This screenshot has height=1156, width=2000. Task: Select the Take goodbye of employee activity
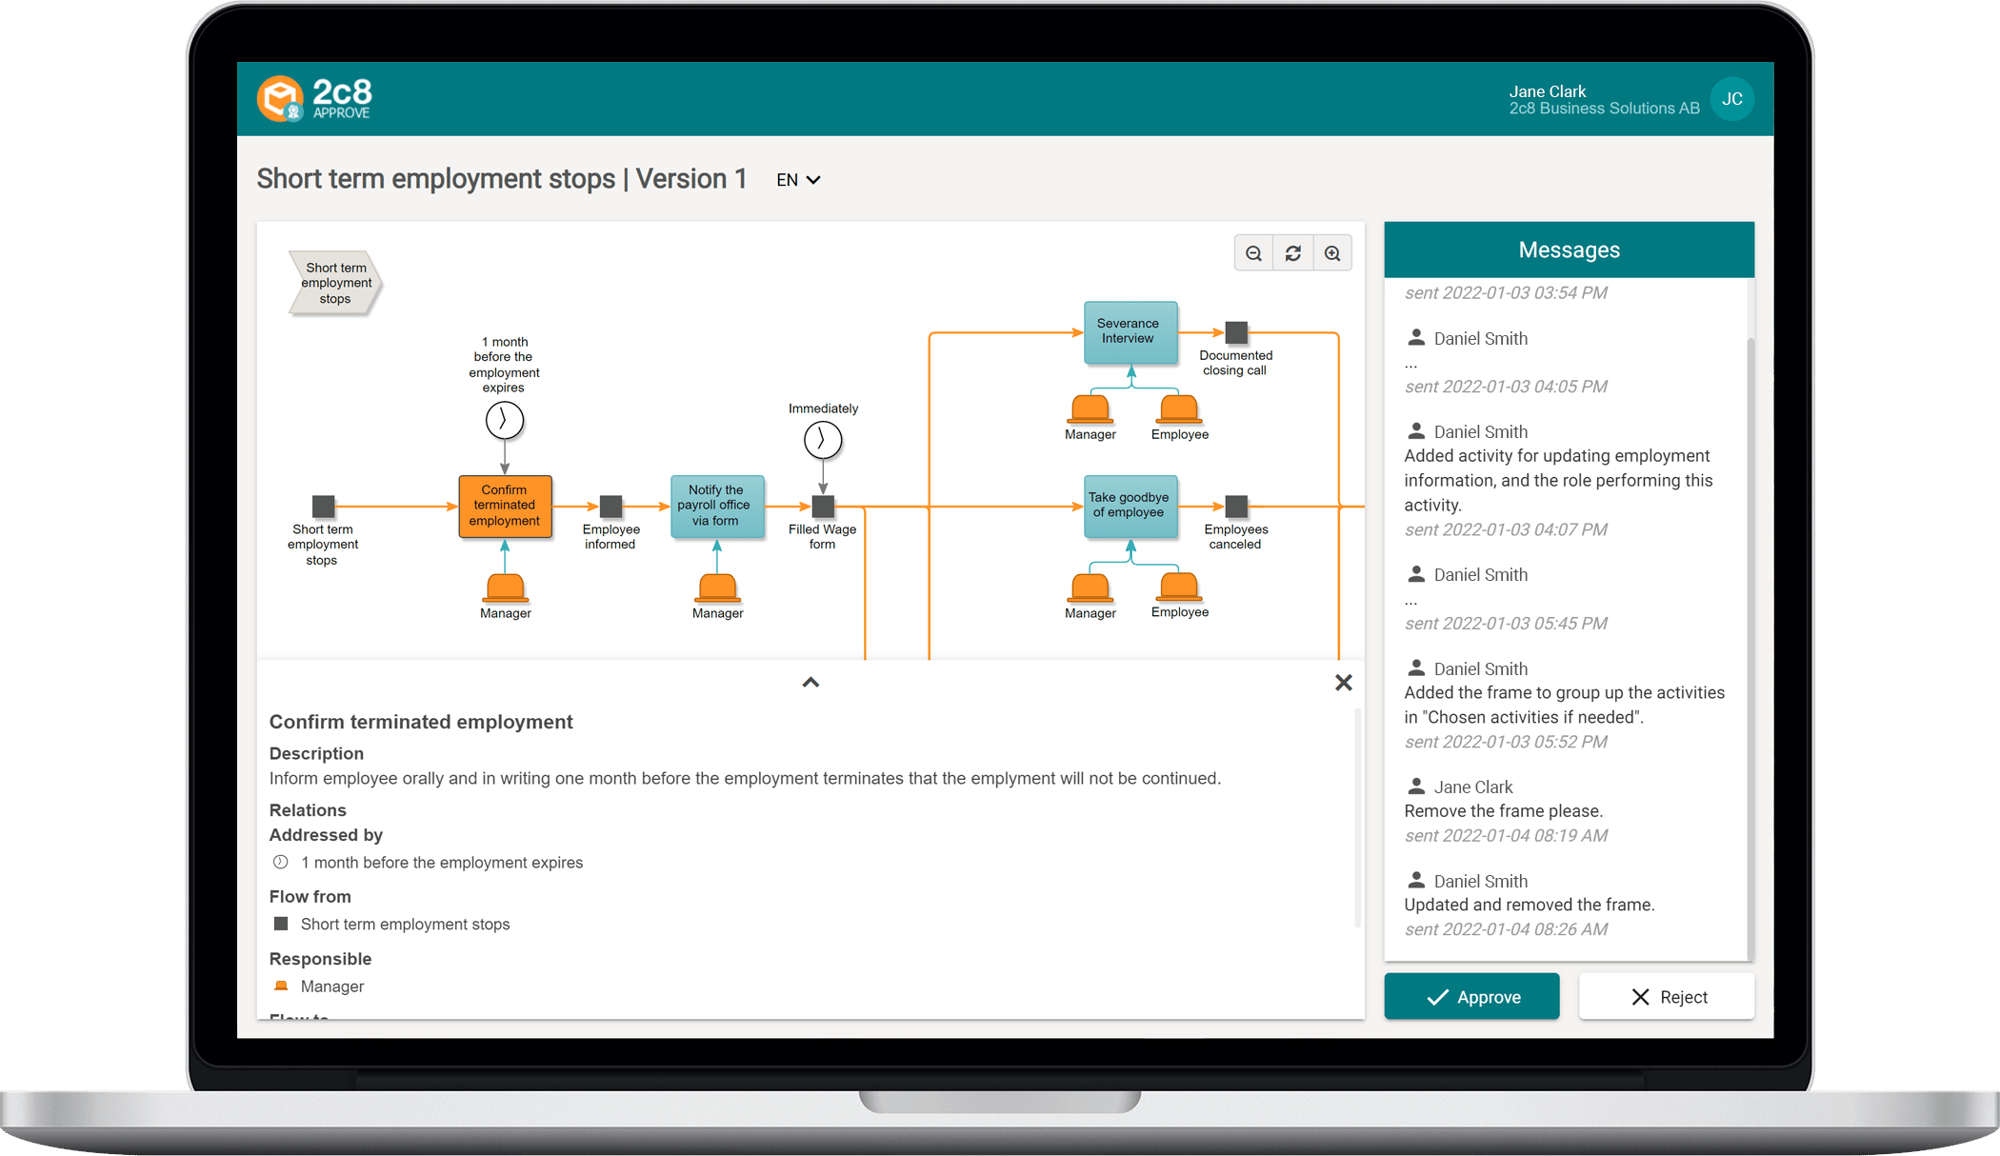coord(1130,506)
